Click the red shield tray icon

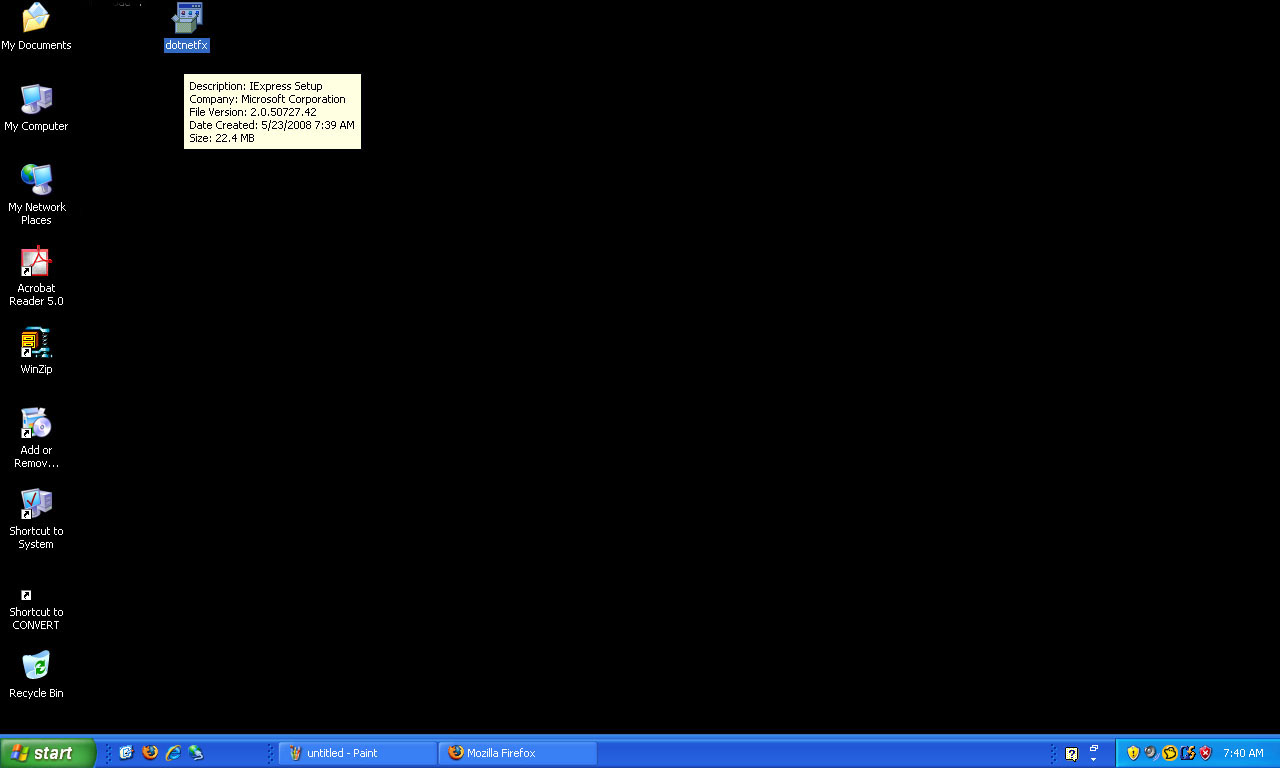[1206, 753]
